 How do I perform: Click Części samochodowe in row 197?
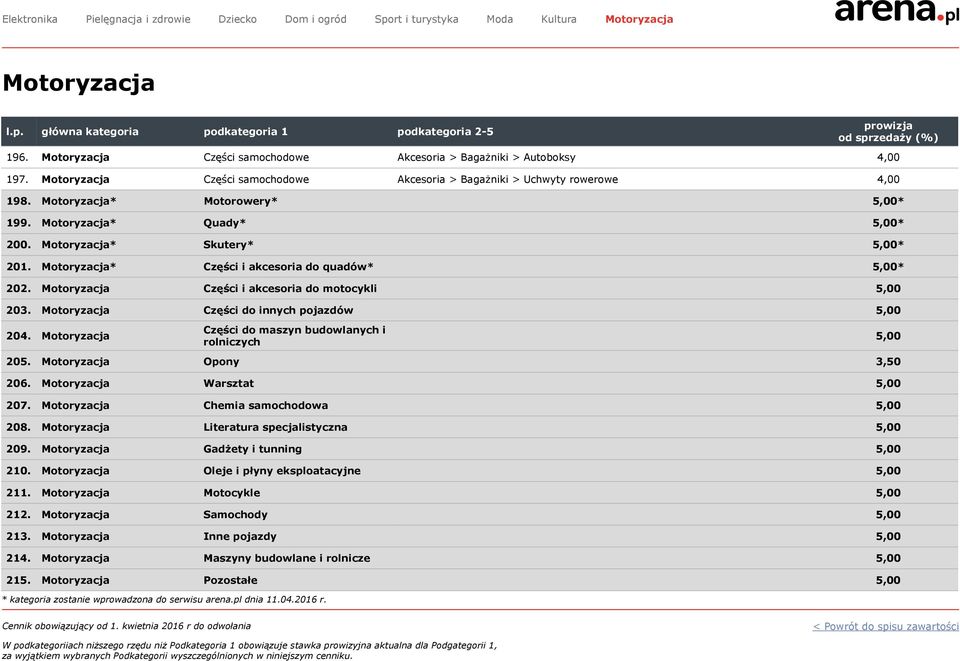[x=256, y=179]
